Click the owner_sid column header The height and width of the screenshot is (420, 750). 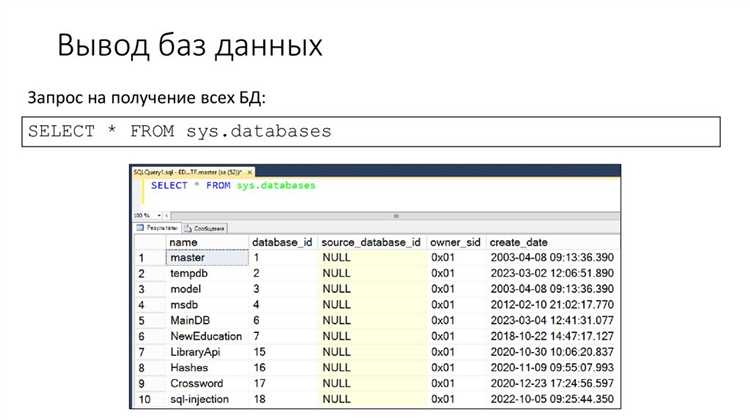[455, 243]
